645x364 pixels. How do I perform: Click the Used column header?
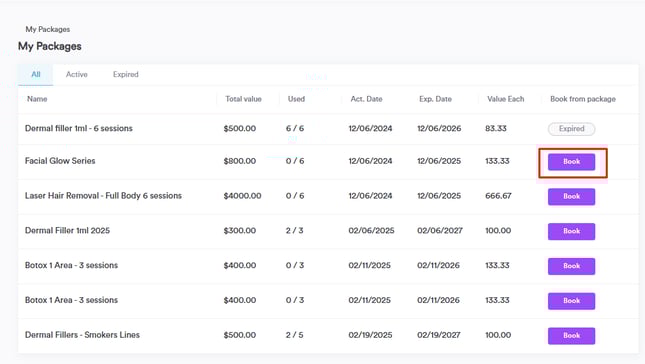[x=296, y=99]
